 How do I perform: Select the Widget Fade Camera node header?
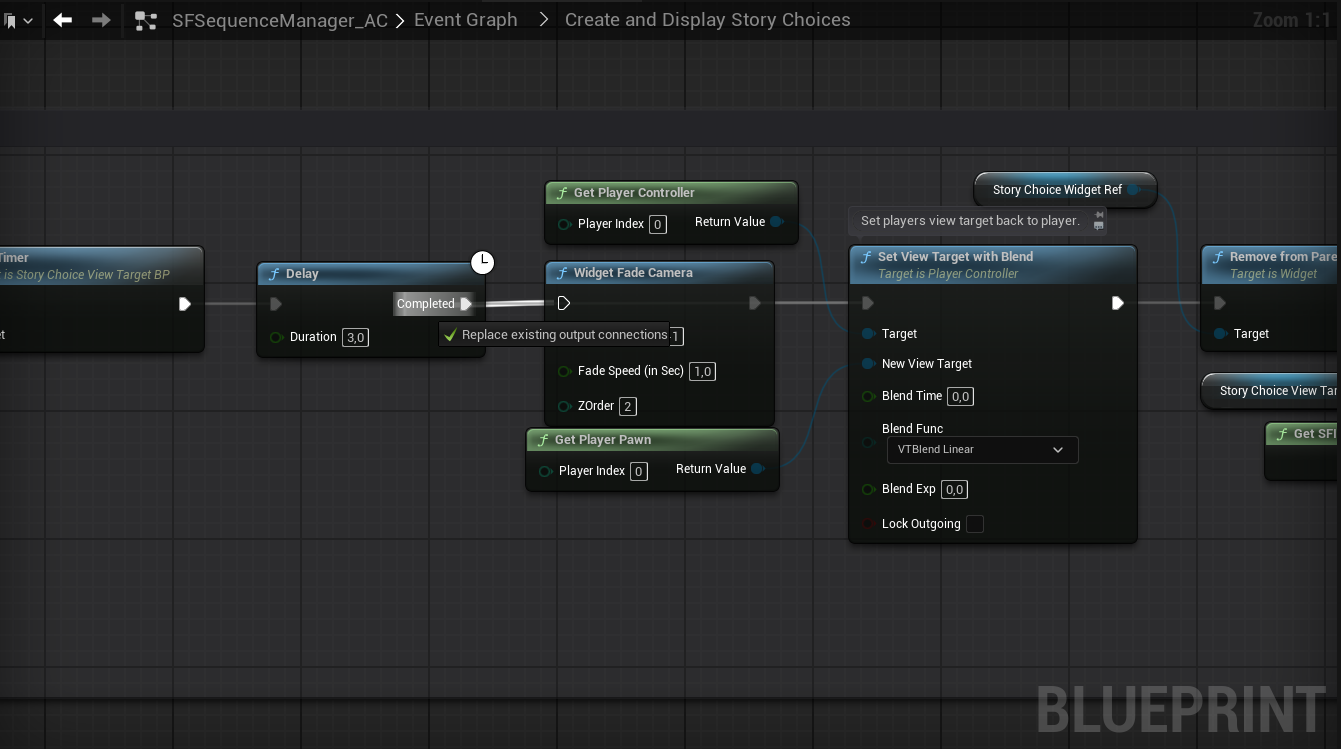[x=660, y=273]
